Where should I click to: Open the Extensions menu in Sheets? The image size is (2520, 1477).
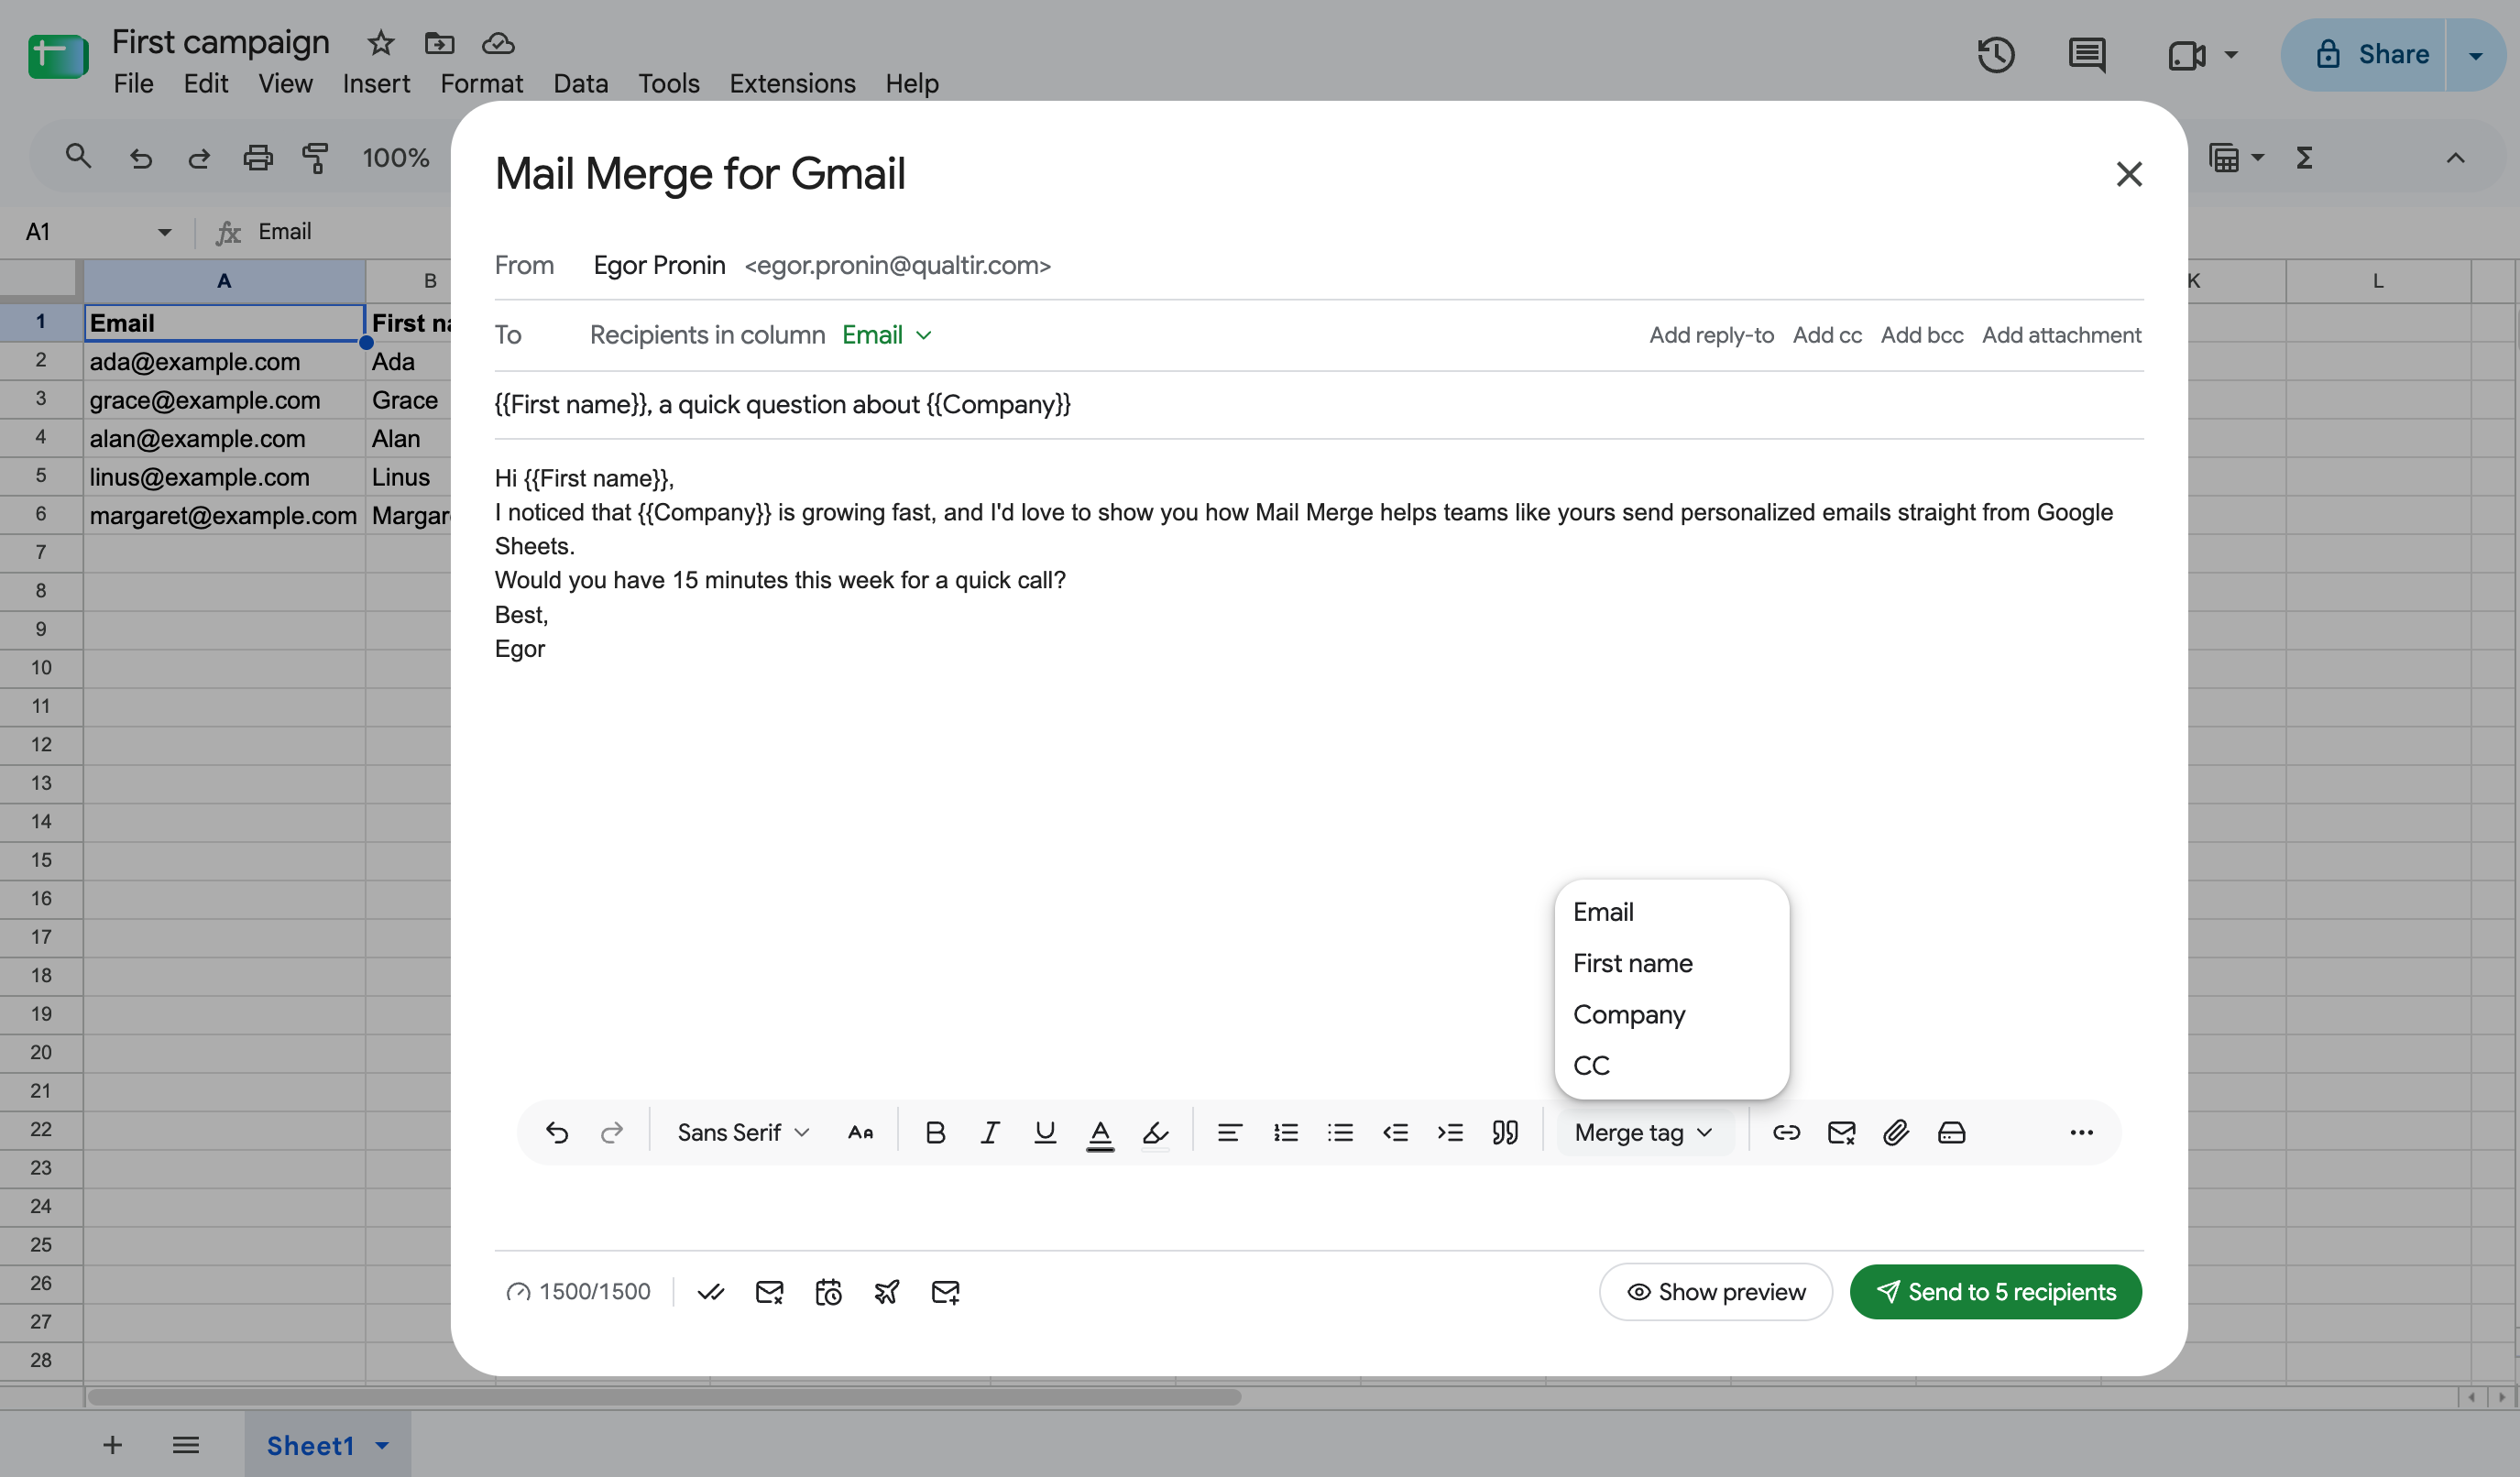click(x=792, y=83)
